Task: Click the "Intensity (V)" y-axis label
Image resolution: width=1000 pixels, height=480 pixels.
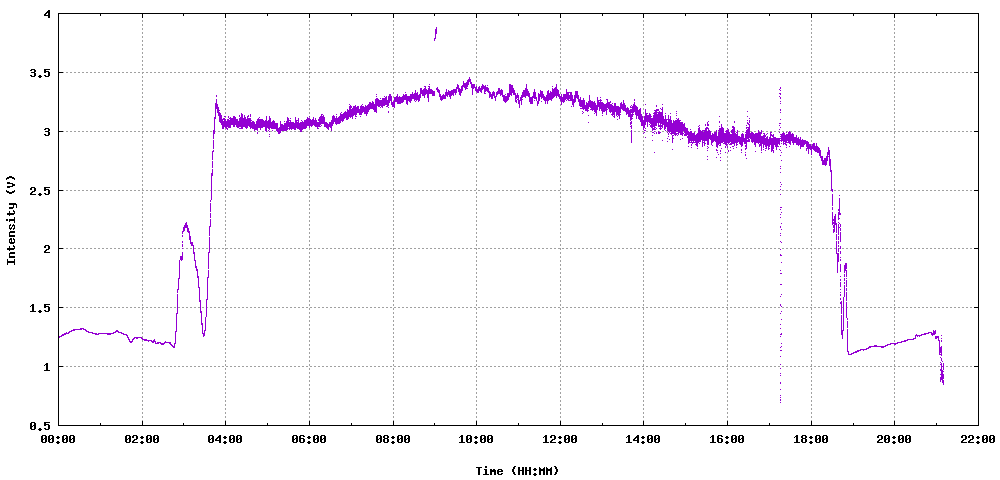Action: [x=11, y=219]
